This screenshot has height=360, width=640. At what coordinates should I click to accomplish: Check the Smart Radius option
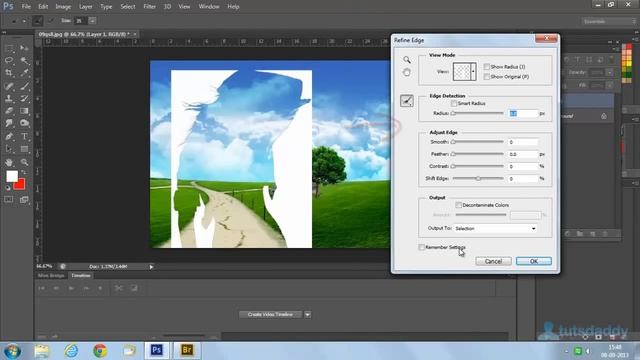point(454,103)
